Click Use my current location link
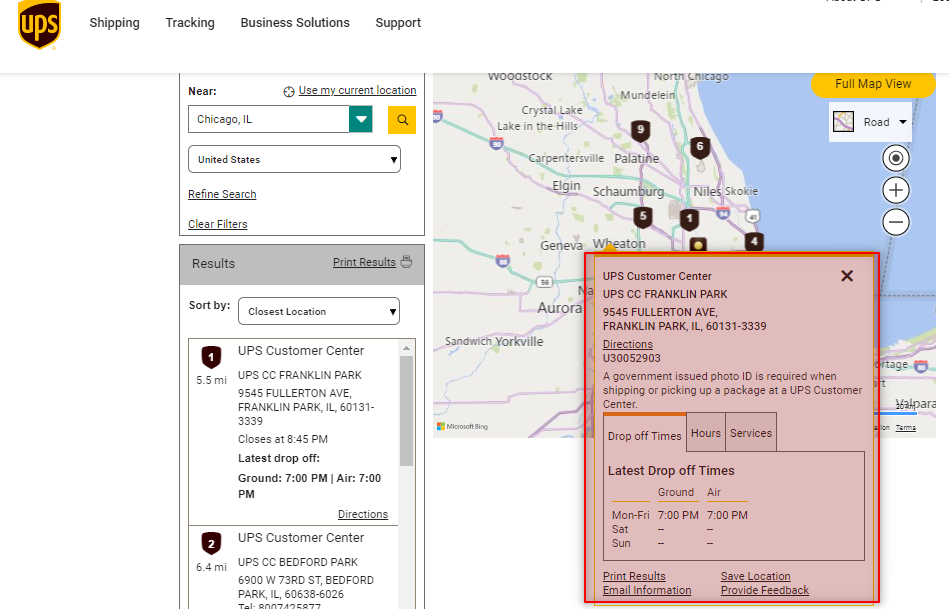Viewport: 949px width, 609px height. pos(357,90)
